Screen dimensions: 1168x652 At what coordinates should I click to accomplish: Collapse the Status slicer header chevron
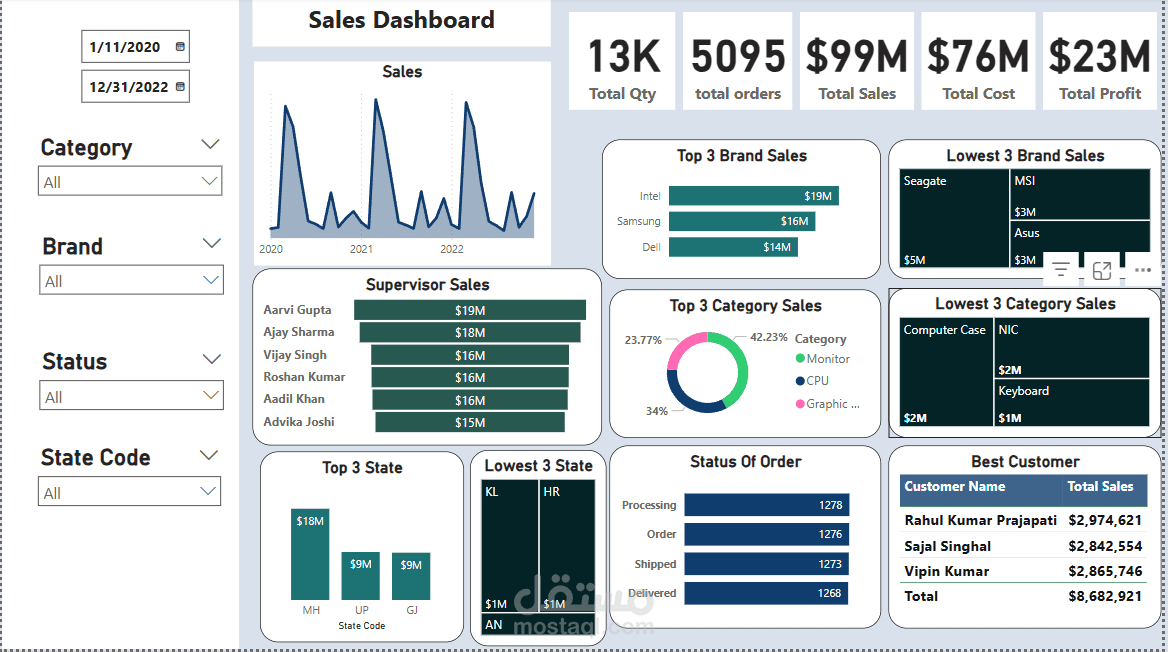point(212,359)
